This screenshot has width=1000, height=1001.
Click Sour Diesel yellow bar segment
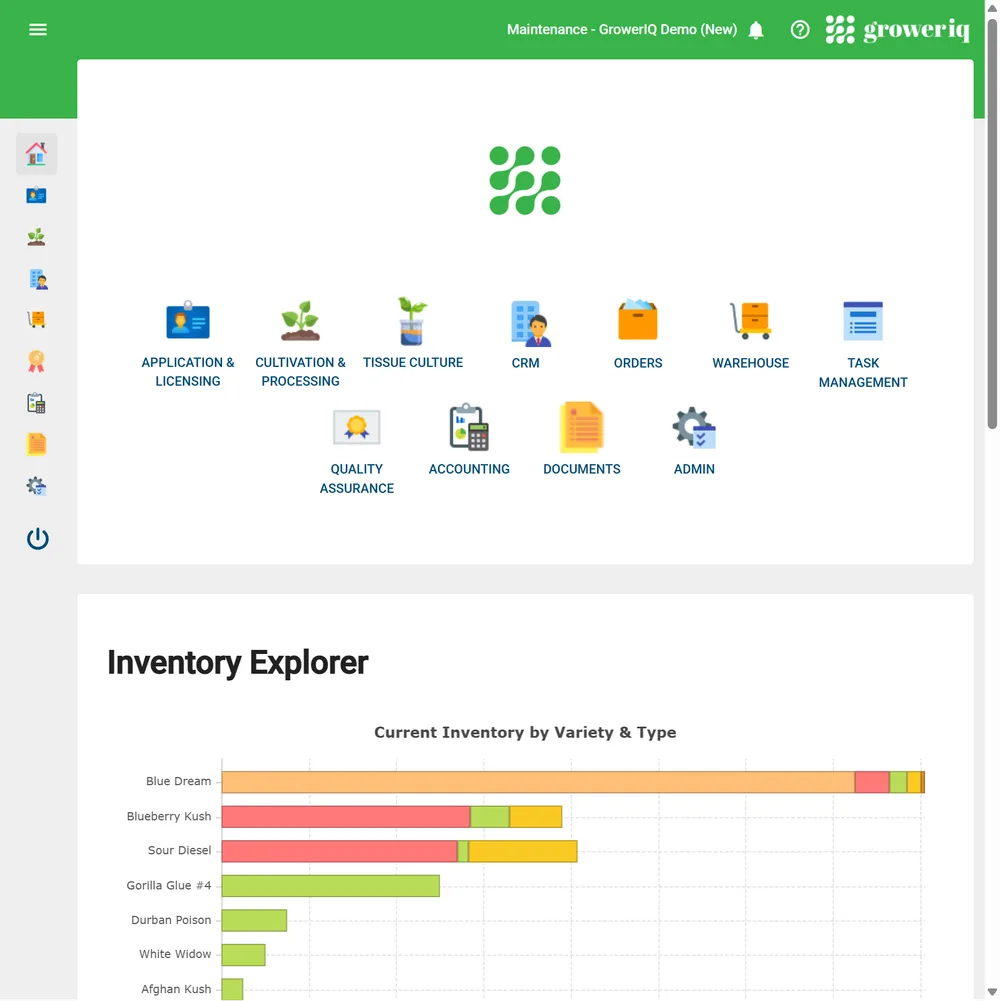pos(522,851)
